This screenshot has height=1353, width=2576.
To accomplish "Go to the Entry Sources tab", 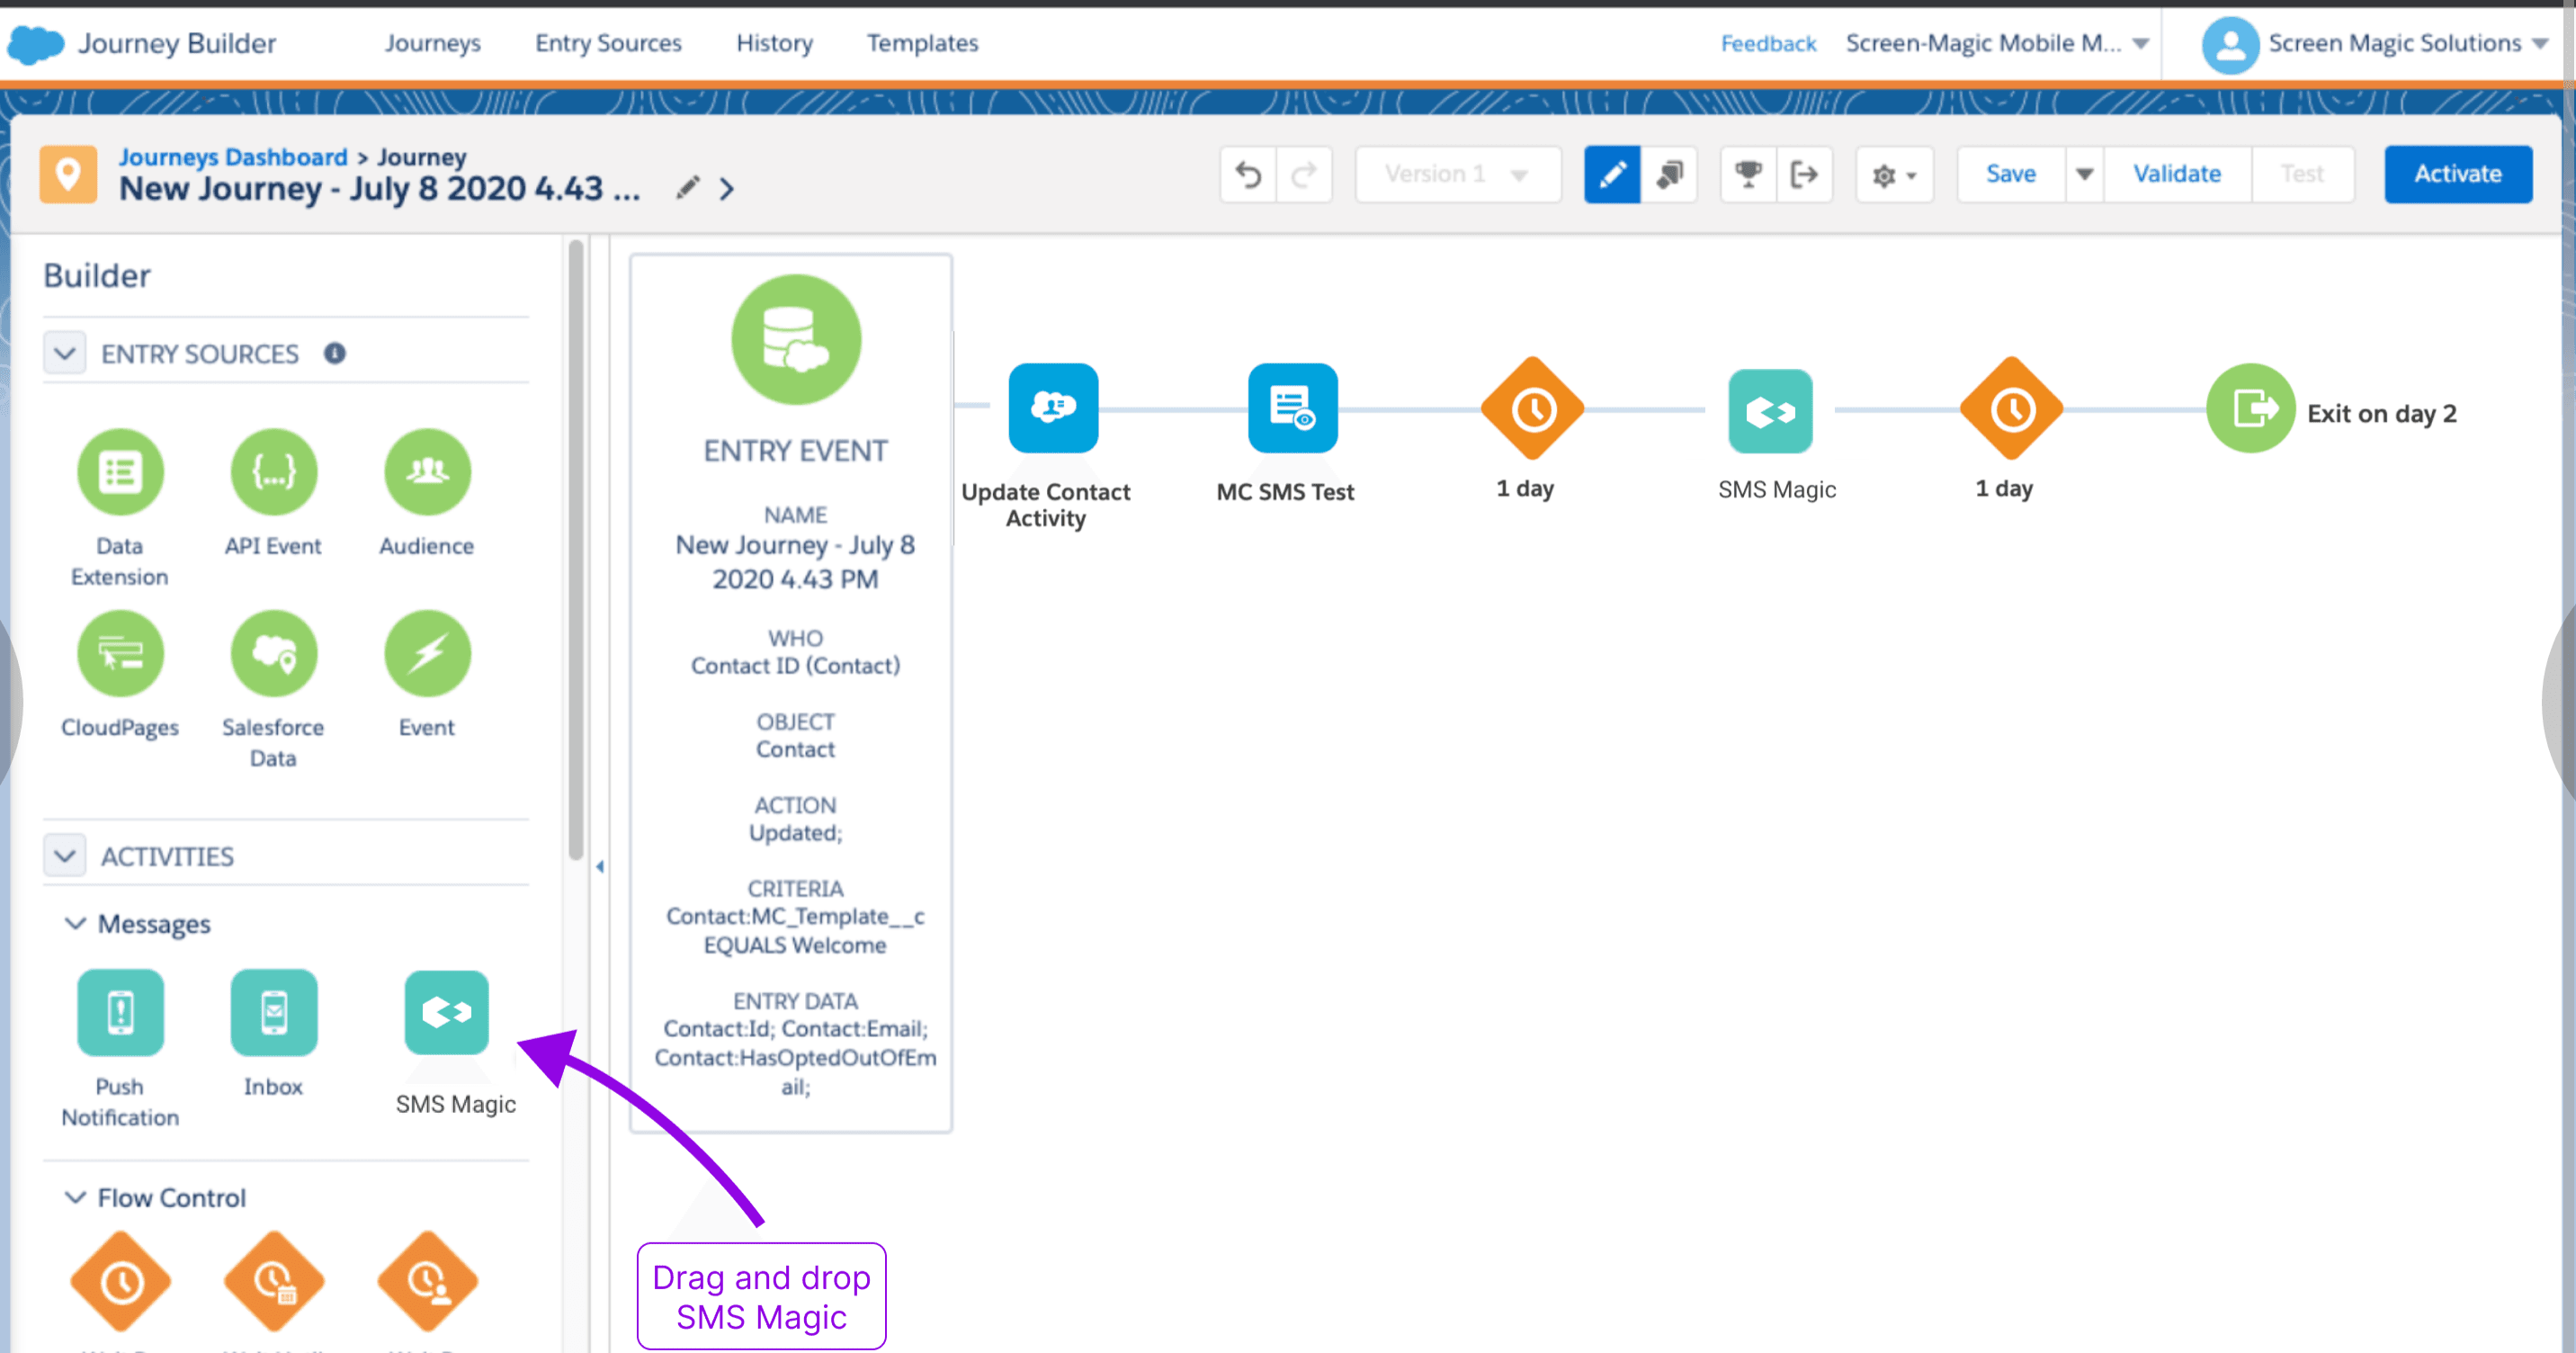I will (x=608, y=43).
